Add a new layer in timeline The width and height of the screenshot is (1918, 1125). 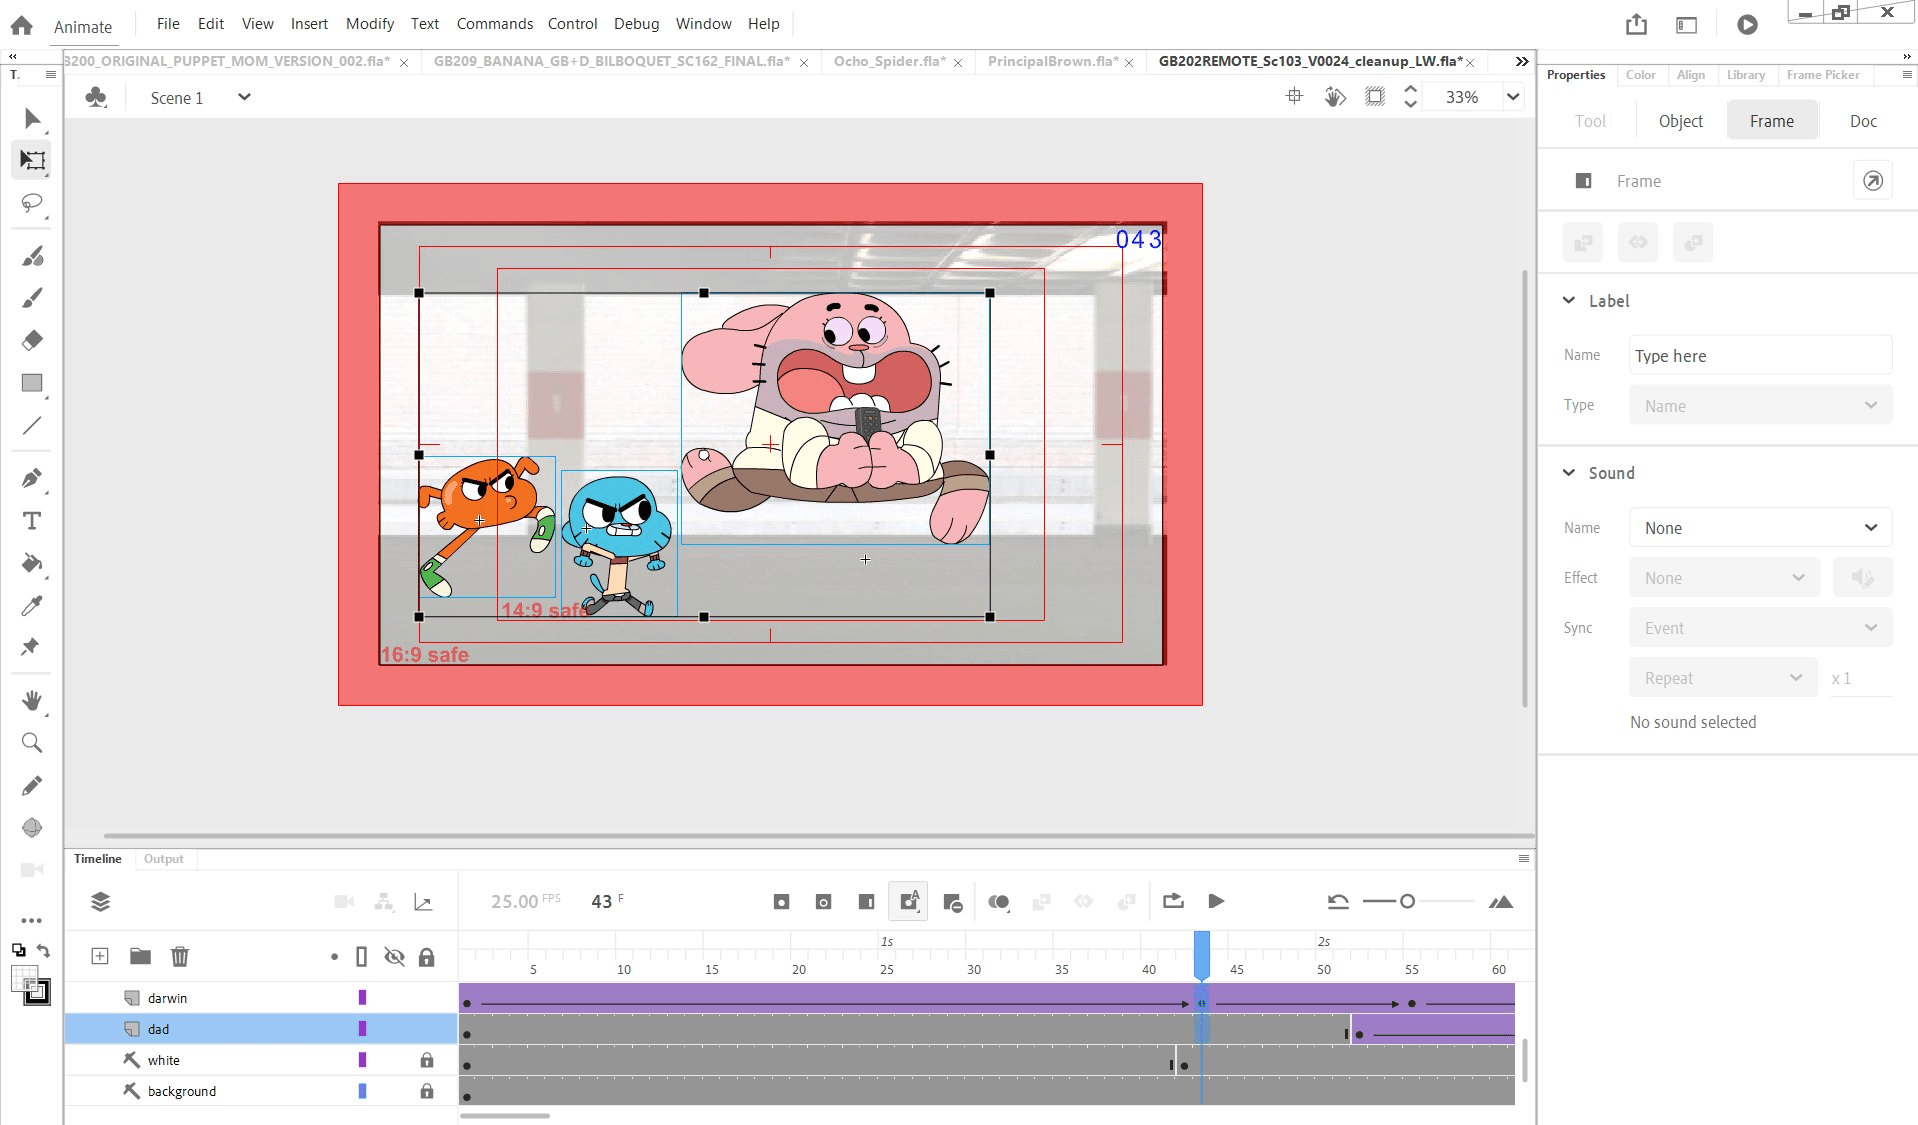100,956
